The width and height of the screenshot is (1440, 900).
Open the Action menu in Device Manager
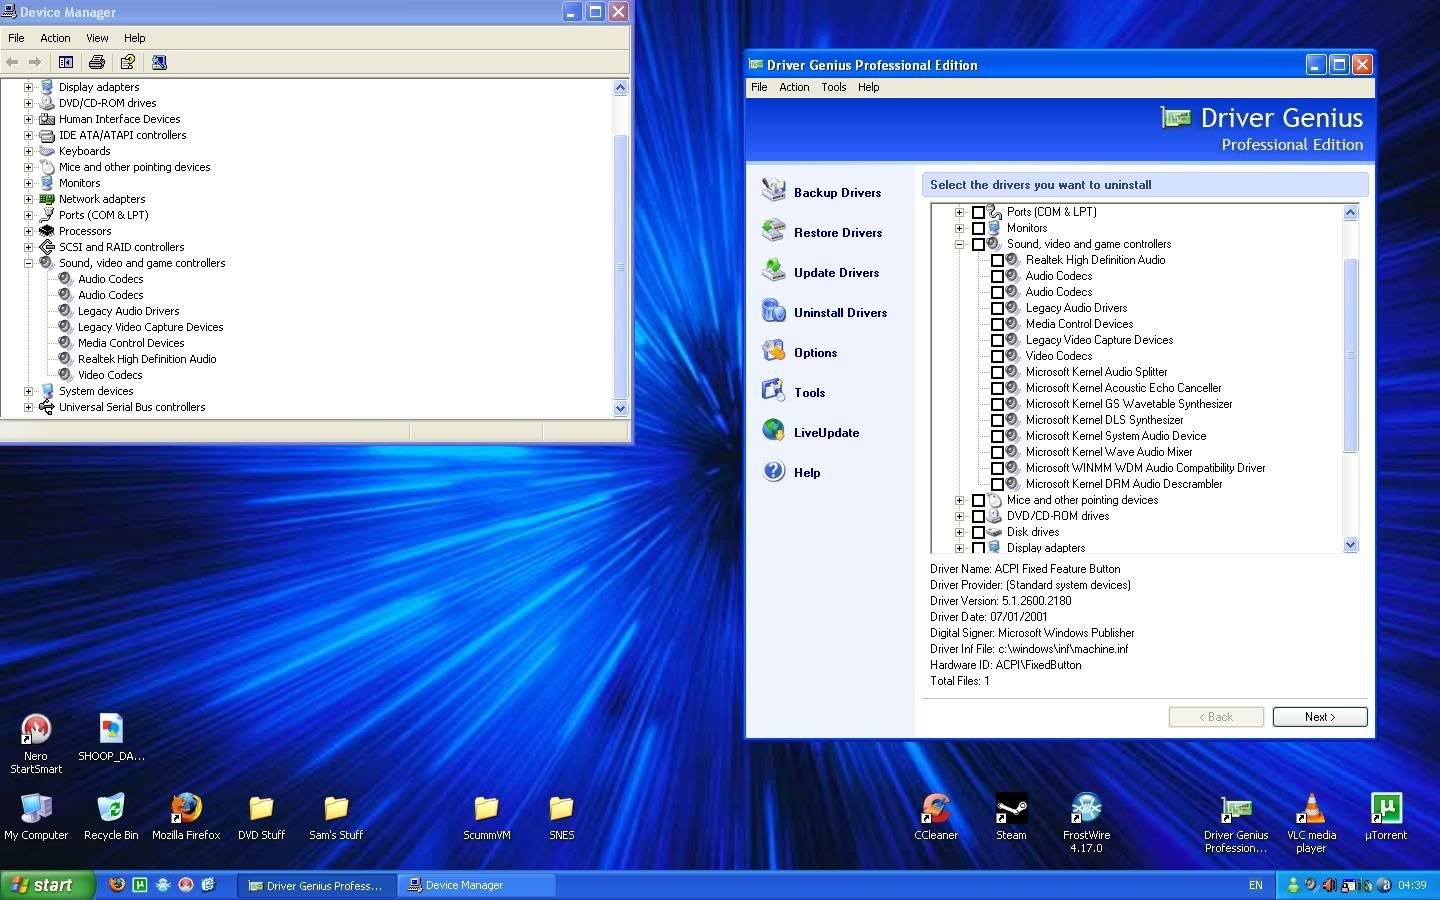click(55, 38)
